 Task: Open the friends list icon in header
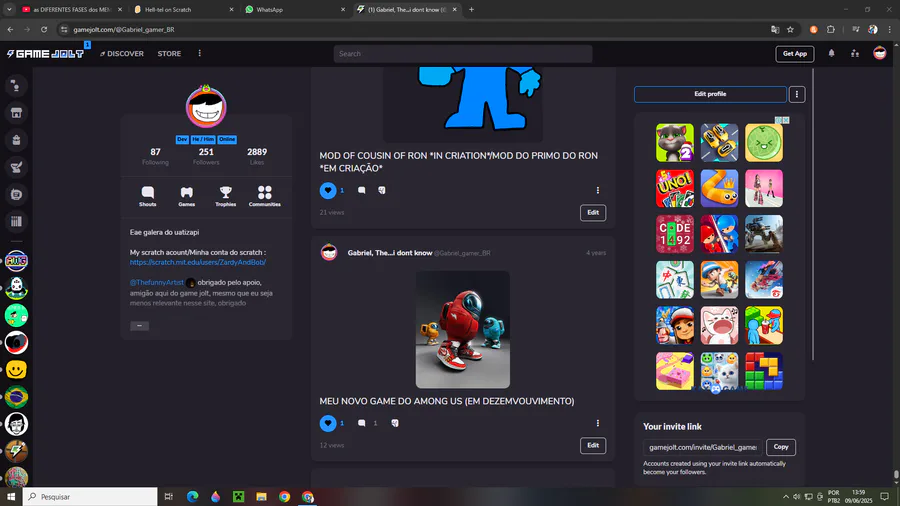pyautogui.click(x=855, y=53)
